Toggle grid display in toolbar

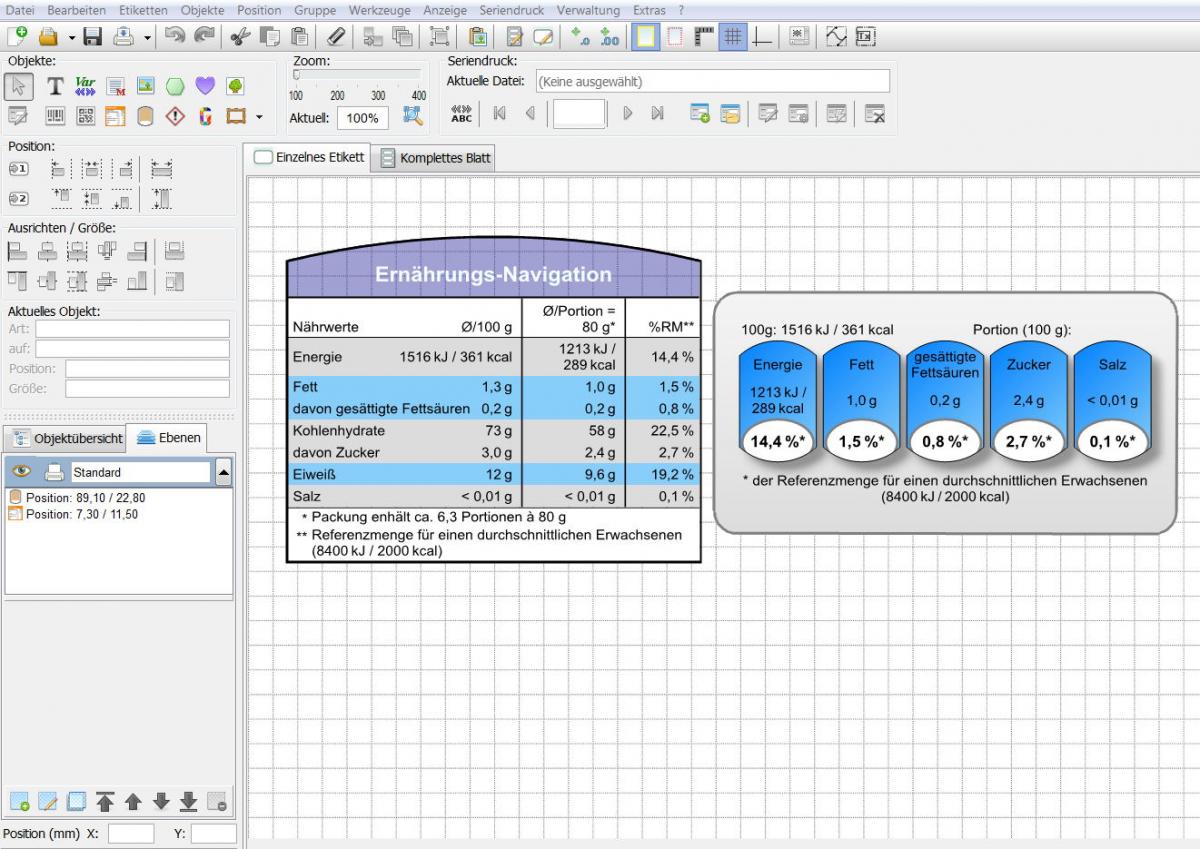733,37
